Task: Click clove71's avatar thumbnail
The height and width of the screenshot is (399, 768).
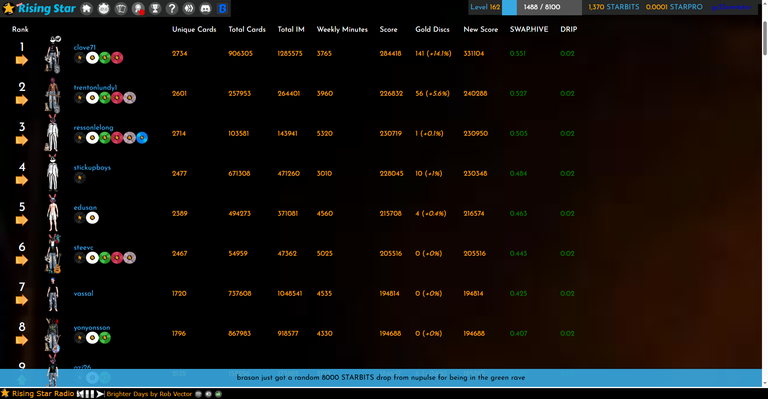Action: pos(53,54)
